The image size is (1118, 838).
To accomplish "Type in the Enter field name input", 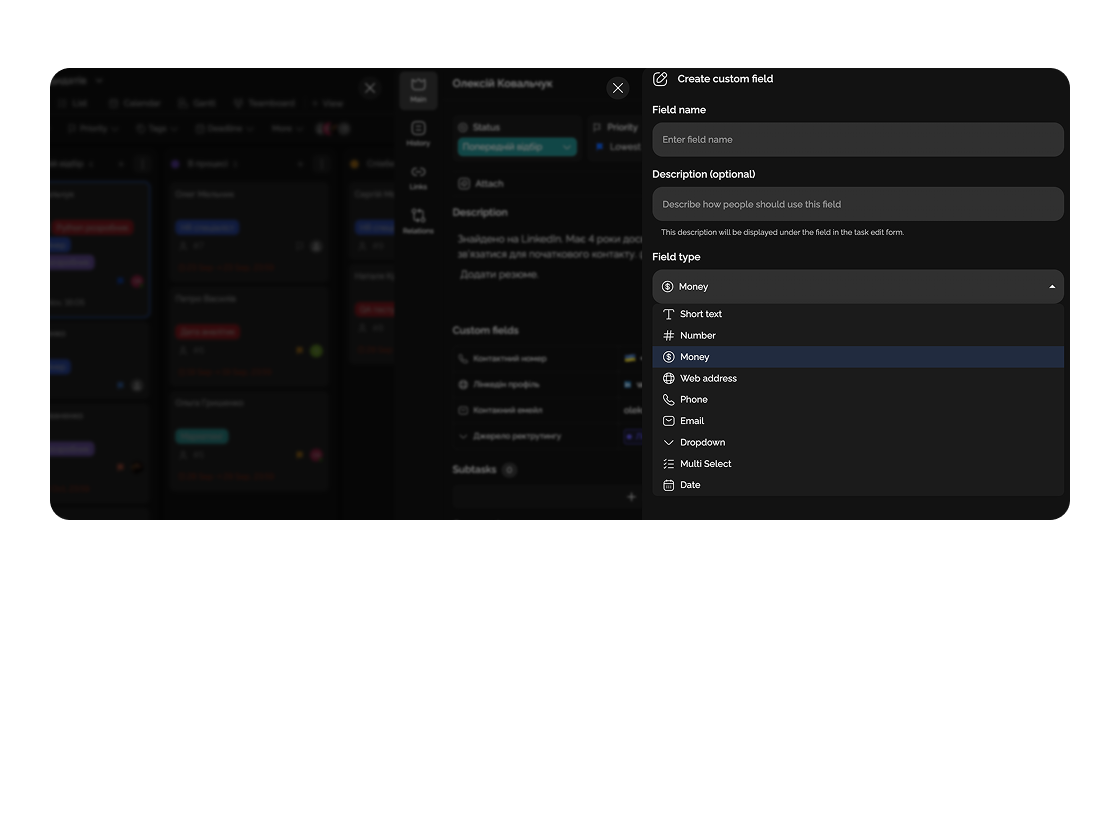I will click(857, 140).
